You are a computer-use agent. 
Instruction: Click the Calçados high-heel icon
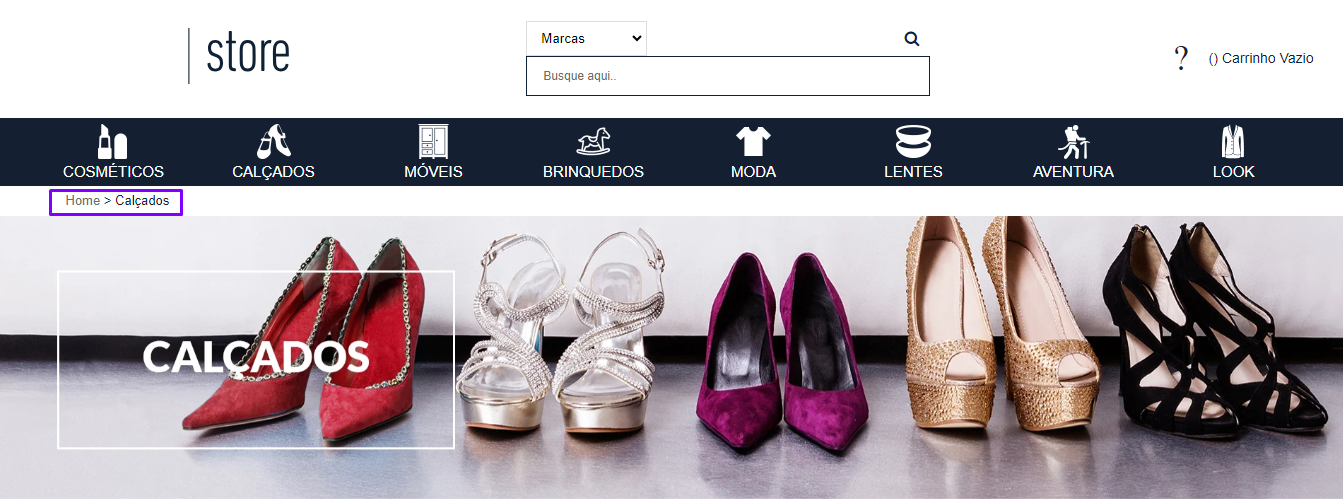[x=274, y=141]
